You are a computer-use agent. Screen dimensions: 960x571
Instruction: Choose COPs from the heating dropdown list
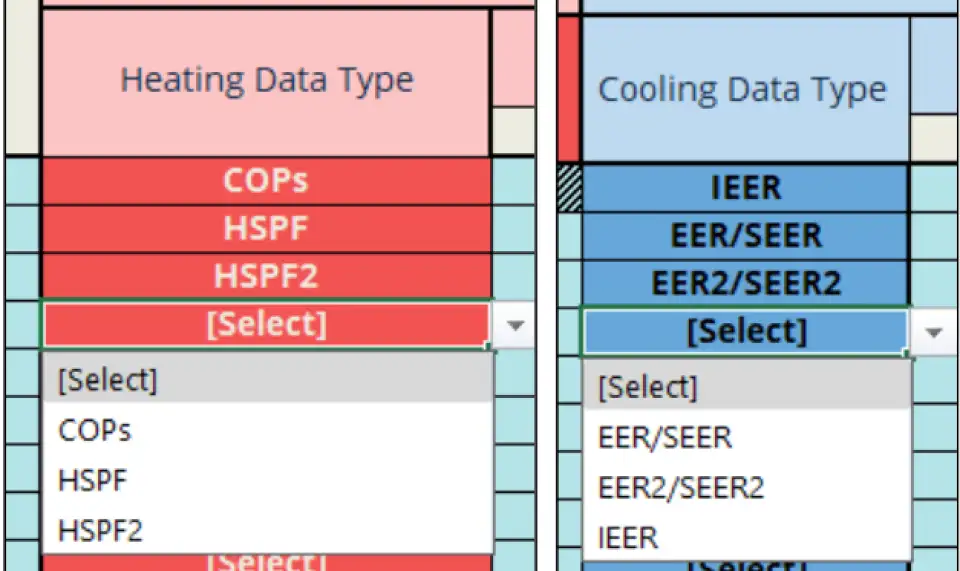point(95,430)
